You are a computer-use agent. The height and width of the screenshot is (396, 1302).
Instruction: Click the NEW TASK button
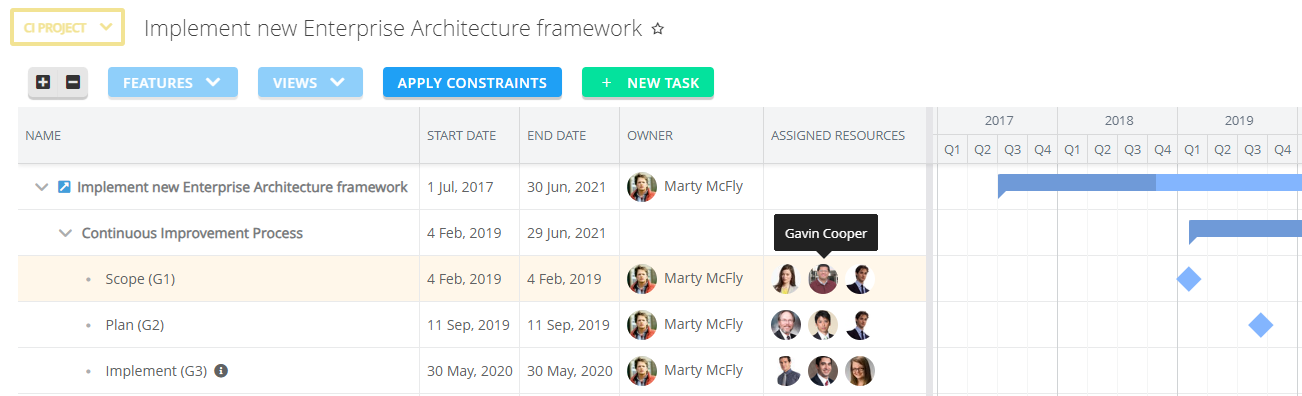point(648,83)
